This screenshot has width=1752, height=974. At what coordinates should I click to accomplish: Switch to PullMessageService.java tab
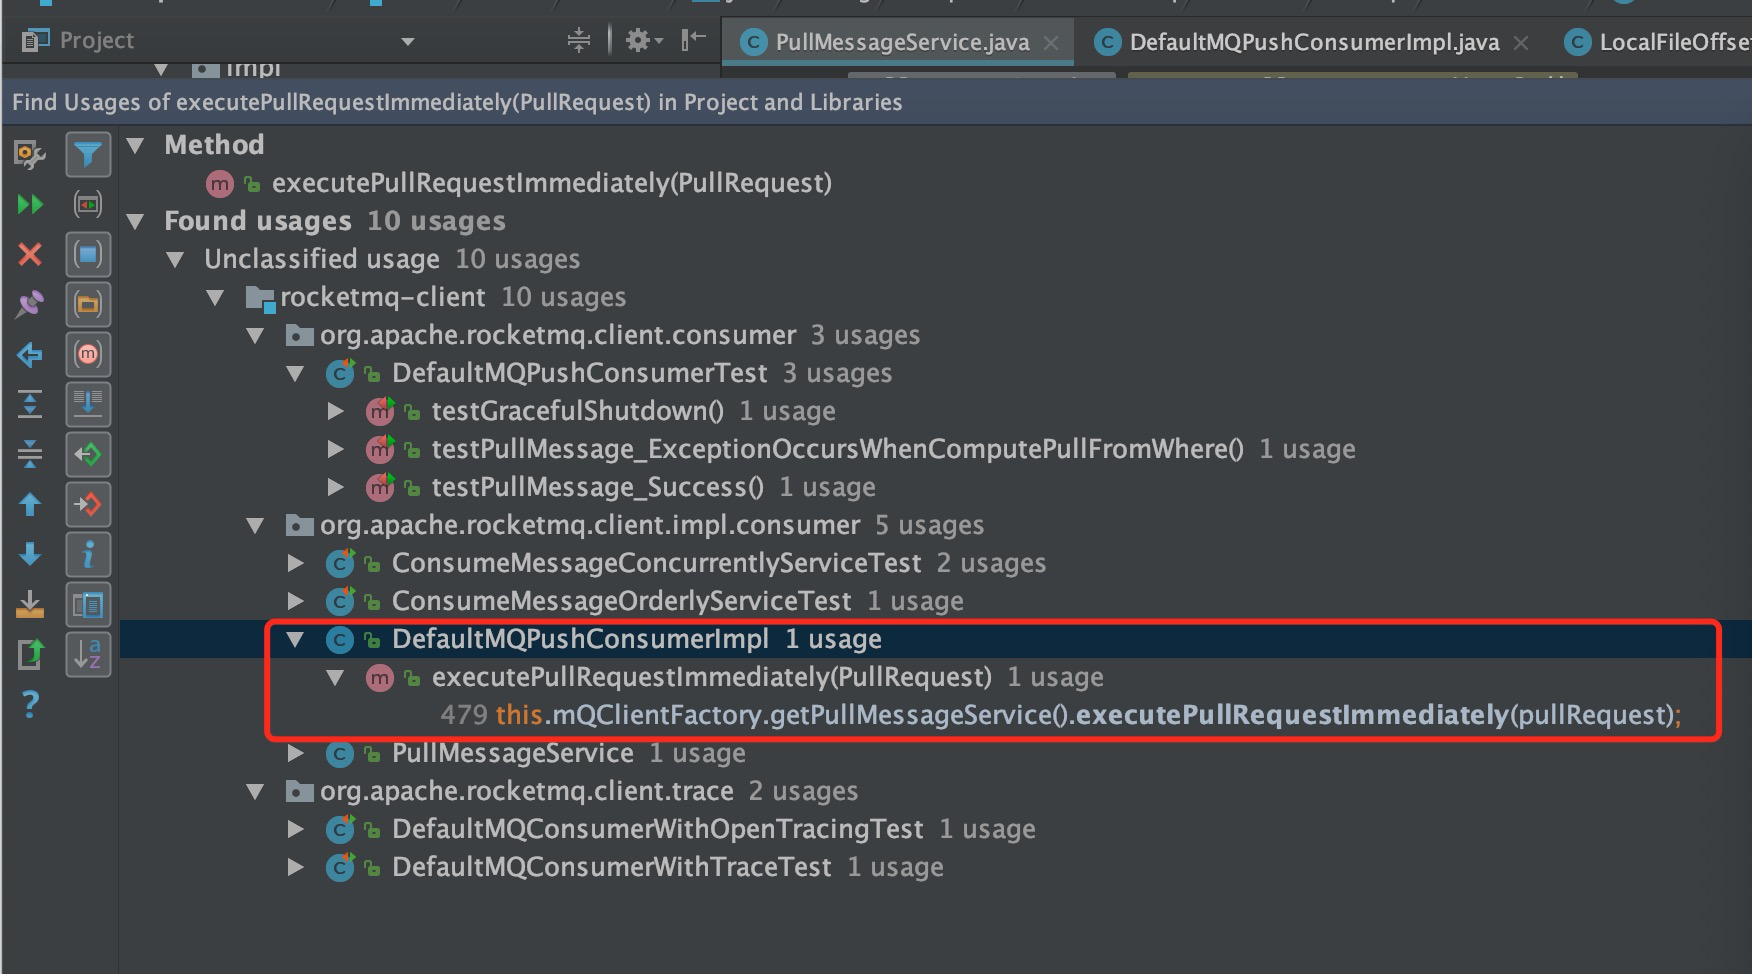[x=901, y=42]
